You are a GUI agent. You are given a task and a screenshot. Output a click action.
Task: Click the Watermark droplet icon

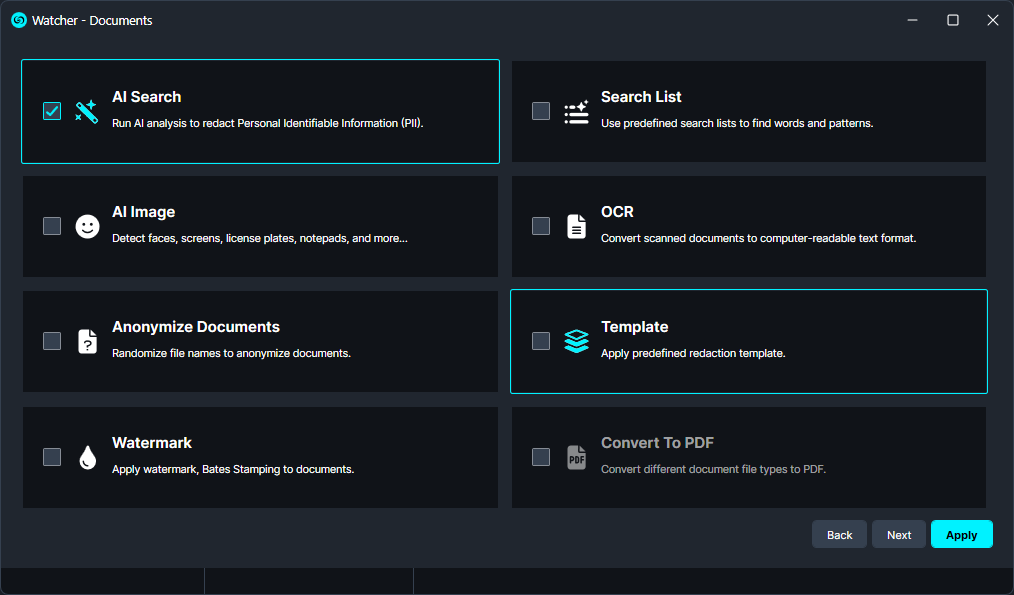[88, 457]
